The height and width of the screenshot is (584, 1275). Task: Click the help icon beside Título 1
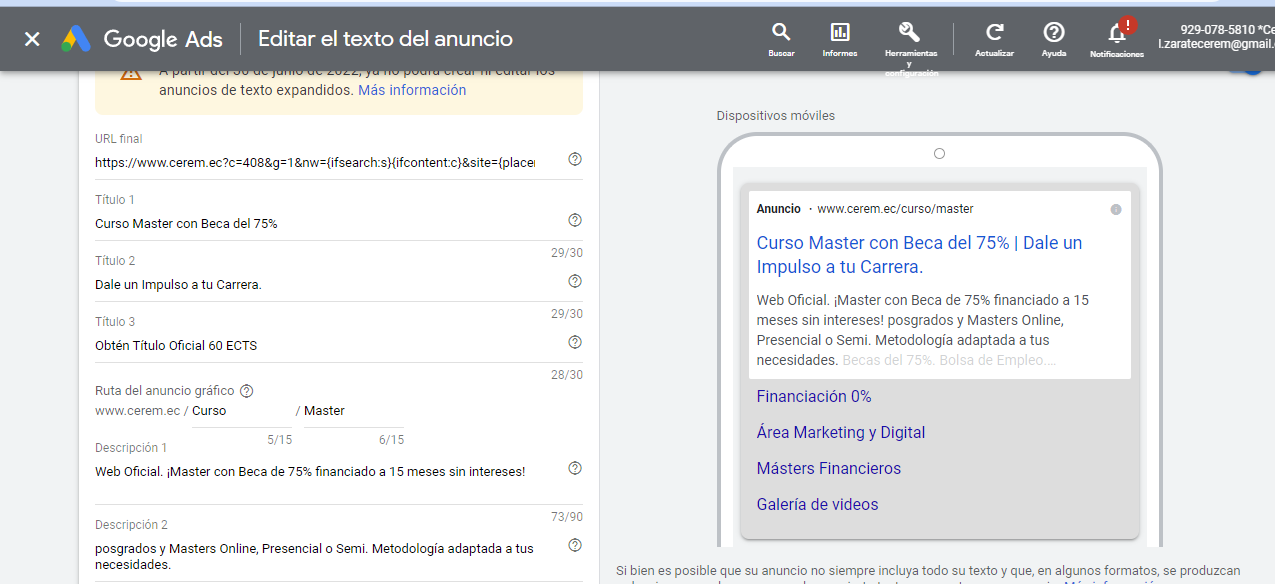click(575, 220)
